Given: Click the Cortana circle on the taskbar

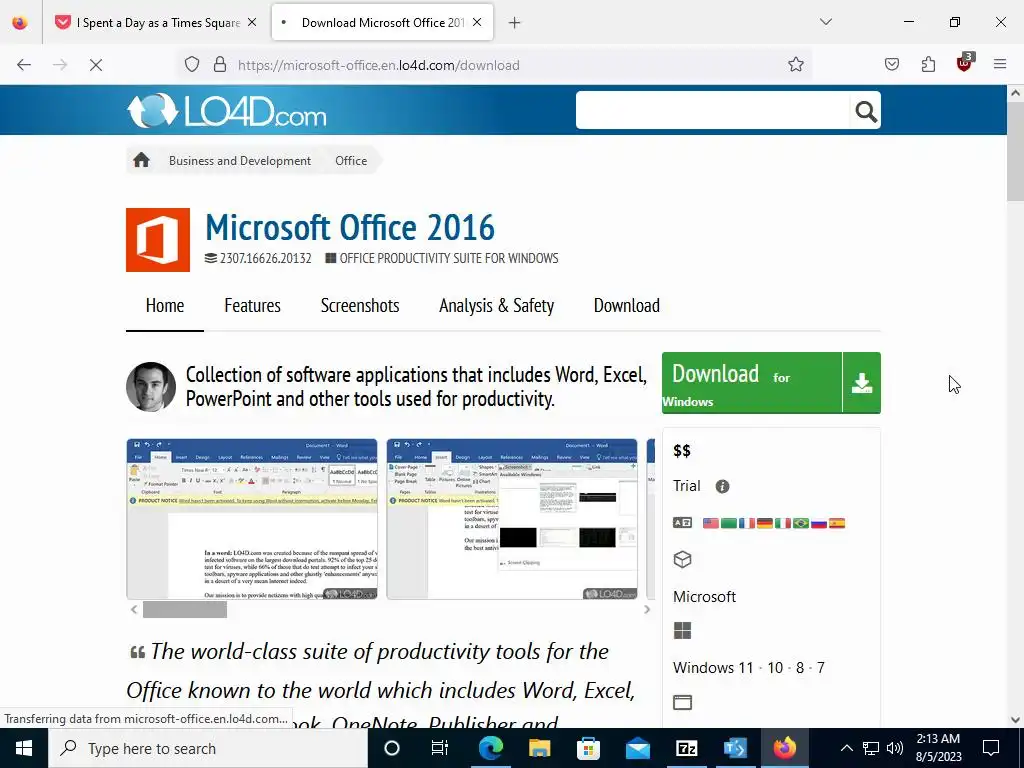Looking at the screenshot, I should [392, 748].
